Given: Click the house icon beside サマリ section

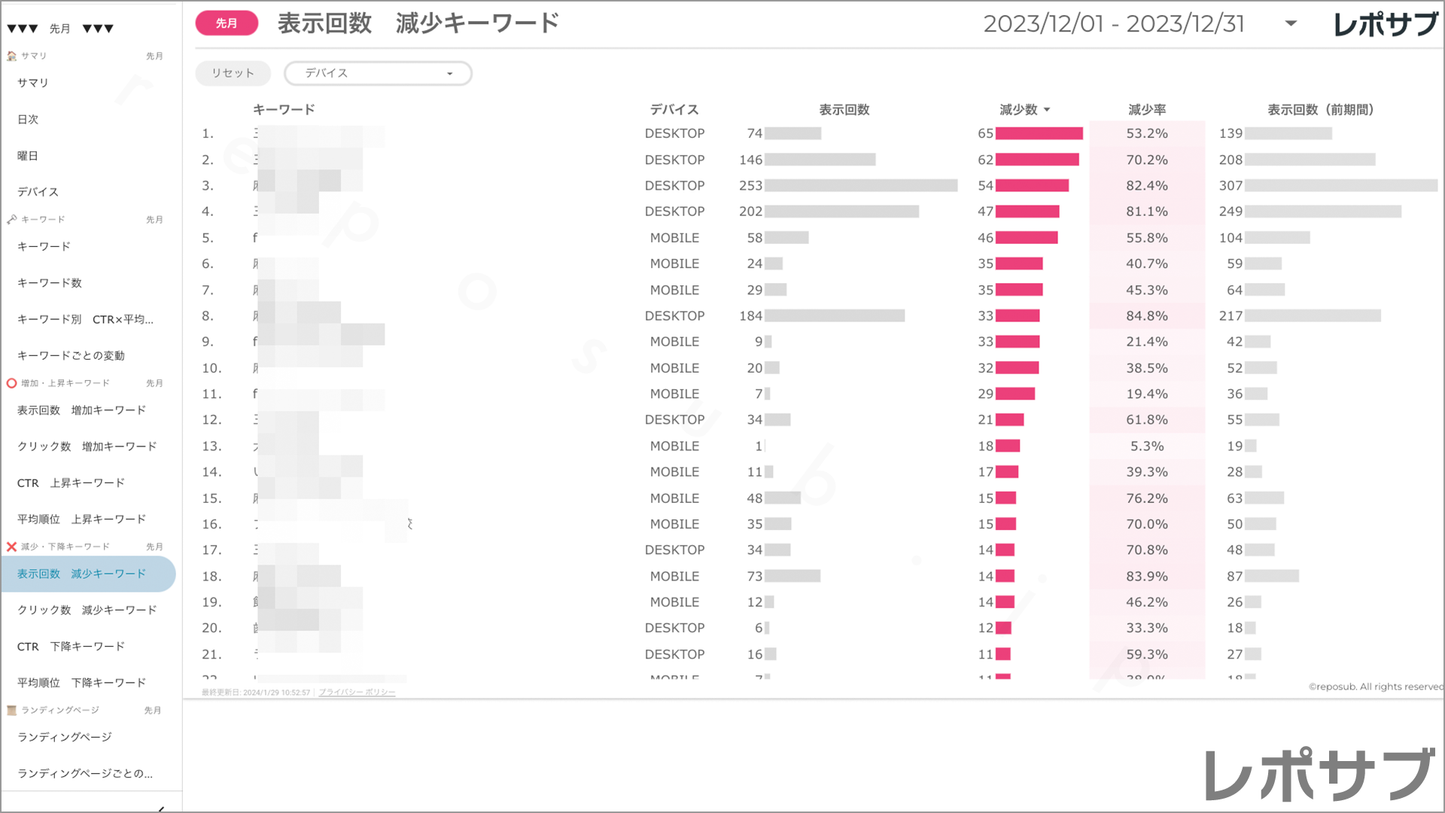Looking at the screenshot, I should 11,56.
